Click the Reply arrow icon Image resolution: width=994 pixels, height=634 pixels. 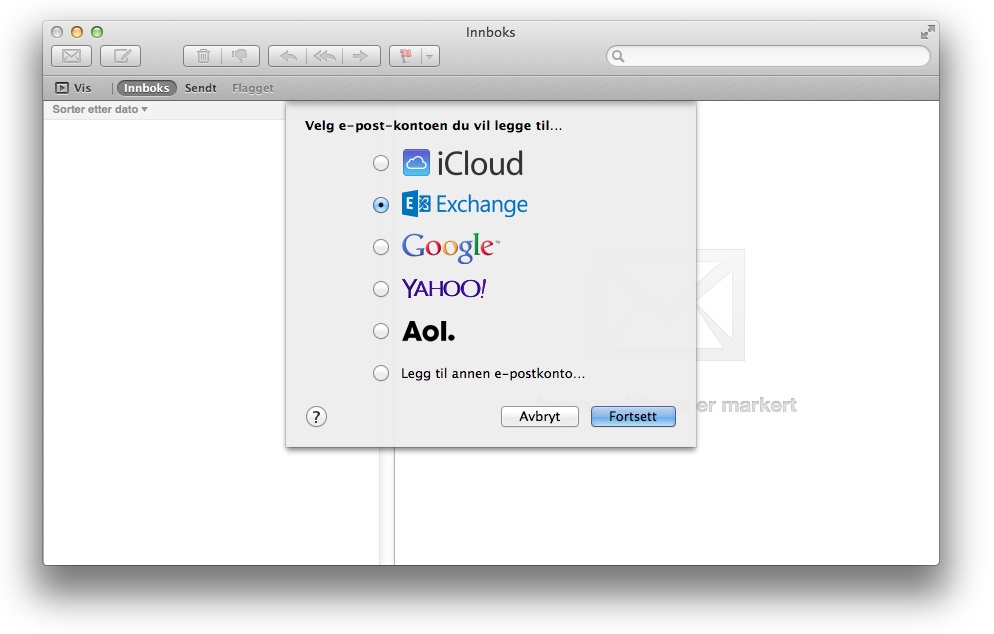(x=287, y=57)
